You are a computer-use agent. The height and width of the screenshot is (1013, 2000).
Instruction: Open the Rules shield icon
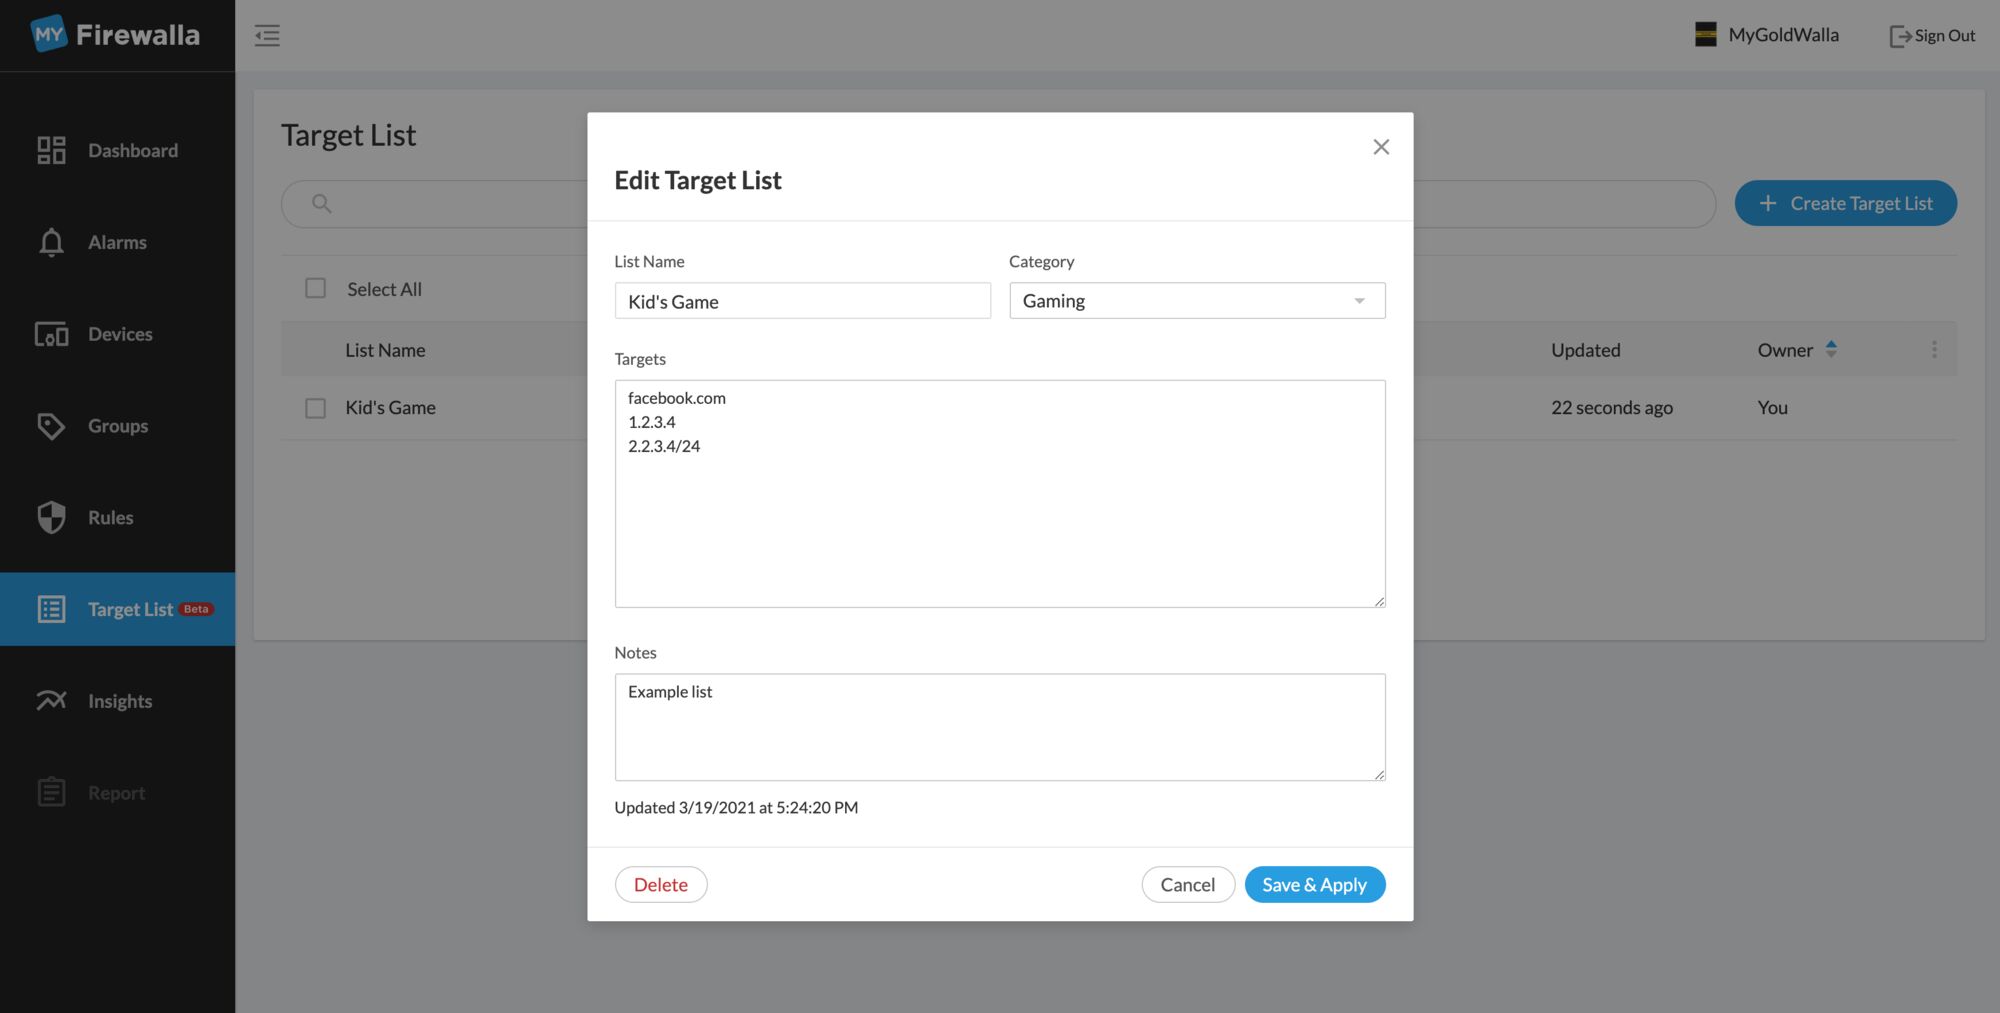click(x=51, y=517)
